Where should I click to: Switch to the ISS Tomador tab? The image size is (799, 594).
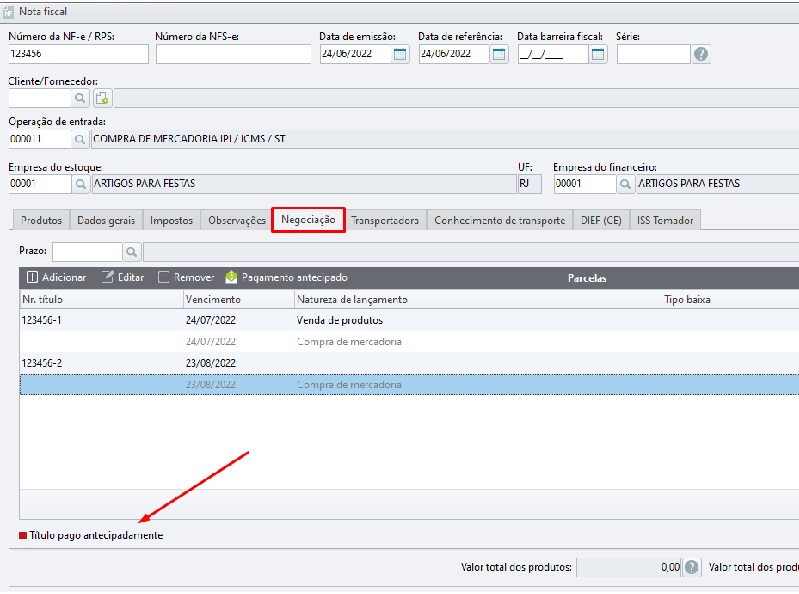coord(665,221)
